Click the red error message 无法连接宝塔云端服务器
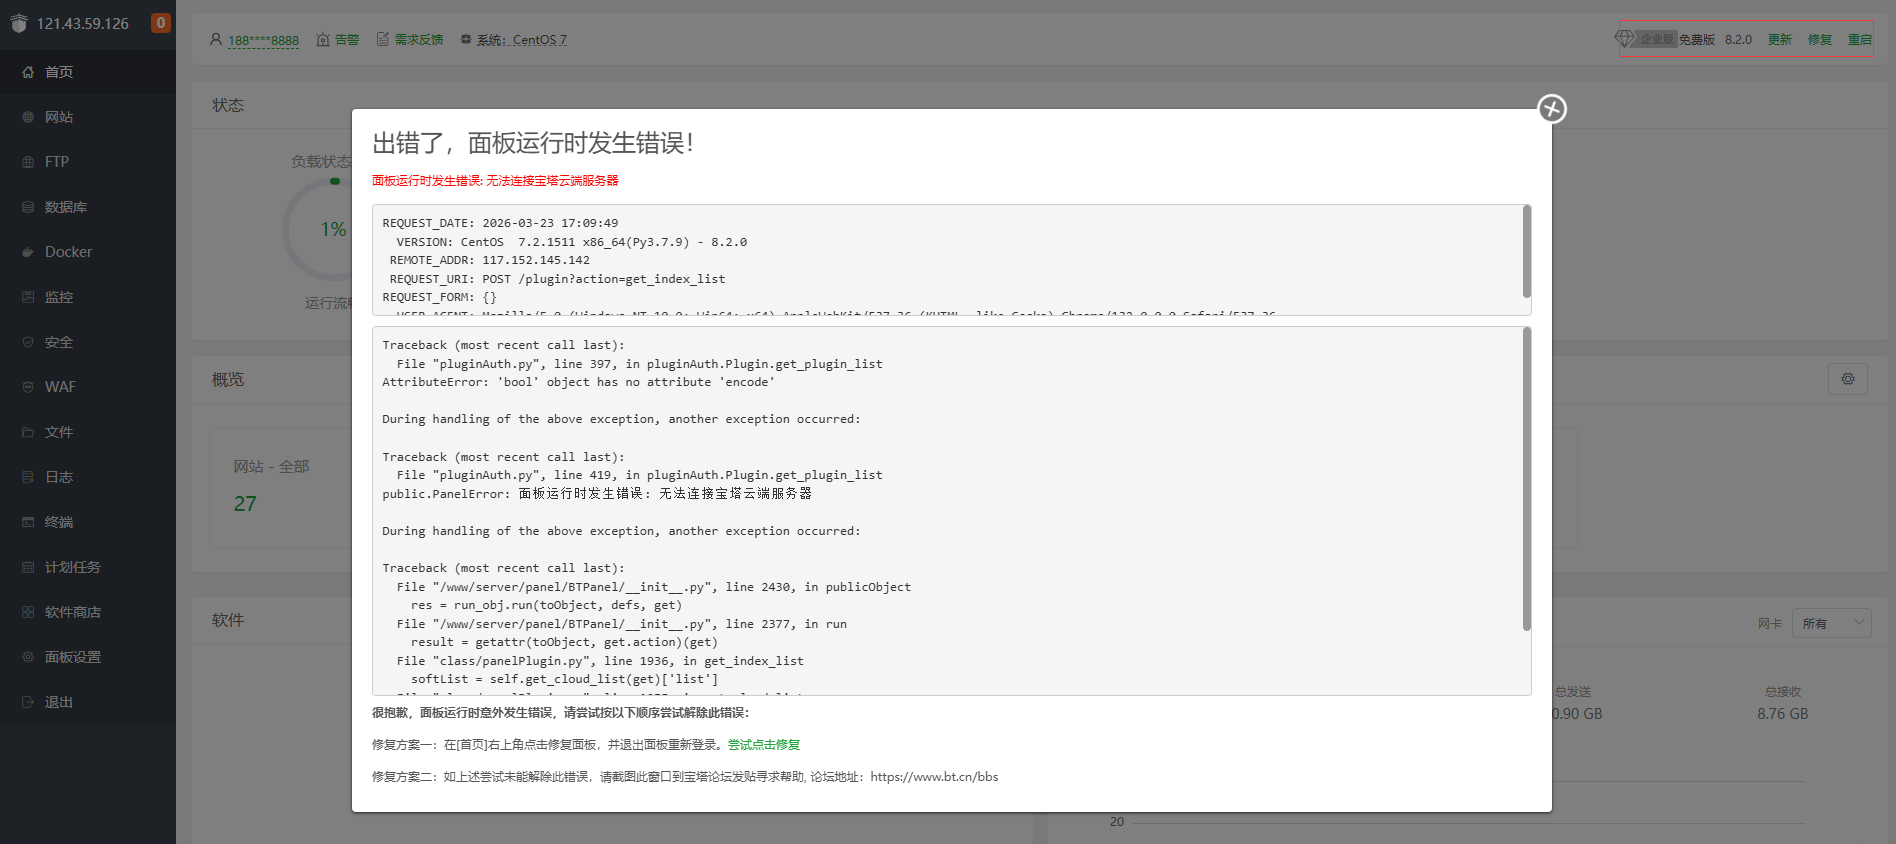This screenshot has height=844, width=1896. [495, 181]
